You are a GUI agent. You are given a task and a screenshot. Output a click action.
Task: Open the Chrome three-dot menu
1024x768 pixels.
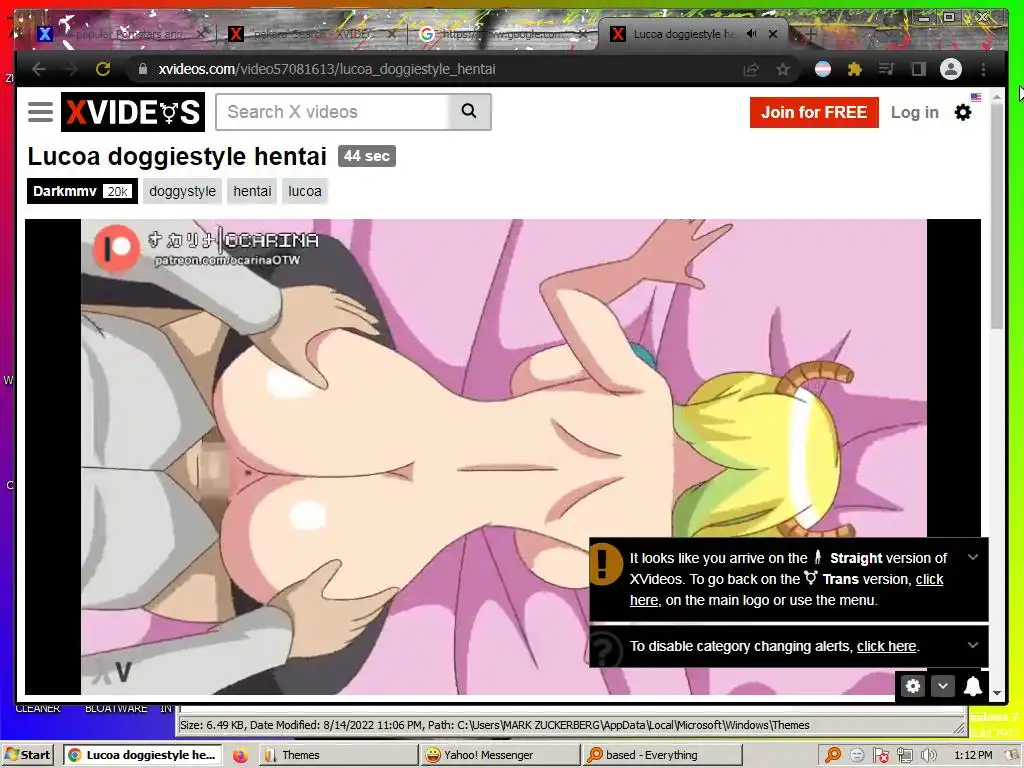[x=984, y=69]
